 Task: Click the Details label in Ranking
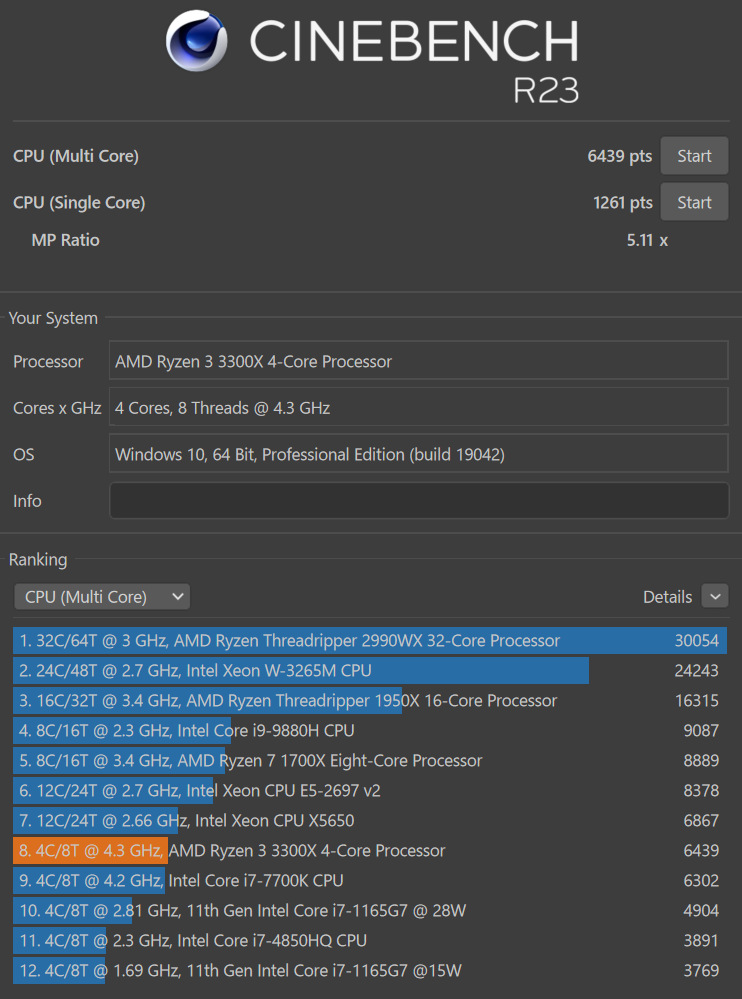coord(667,597)
